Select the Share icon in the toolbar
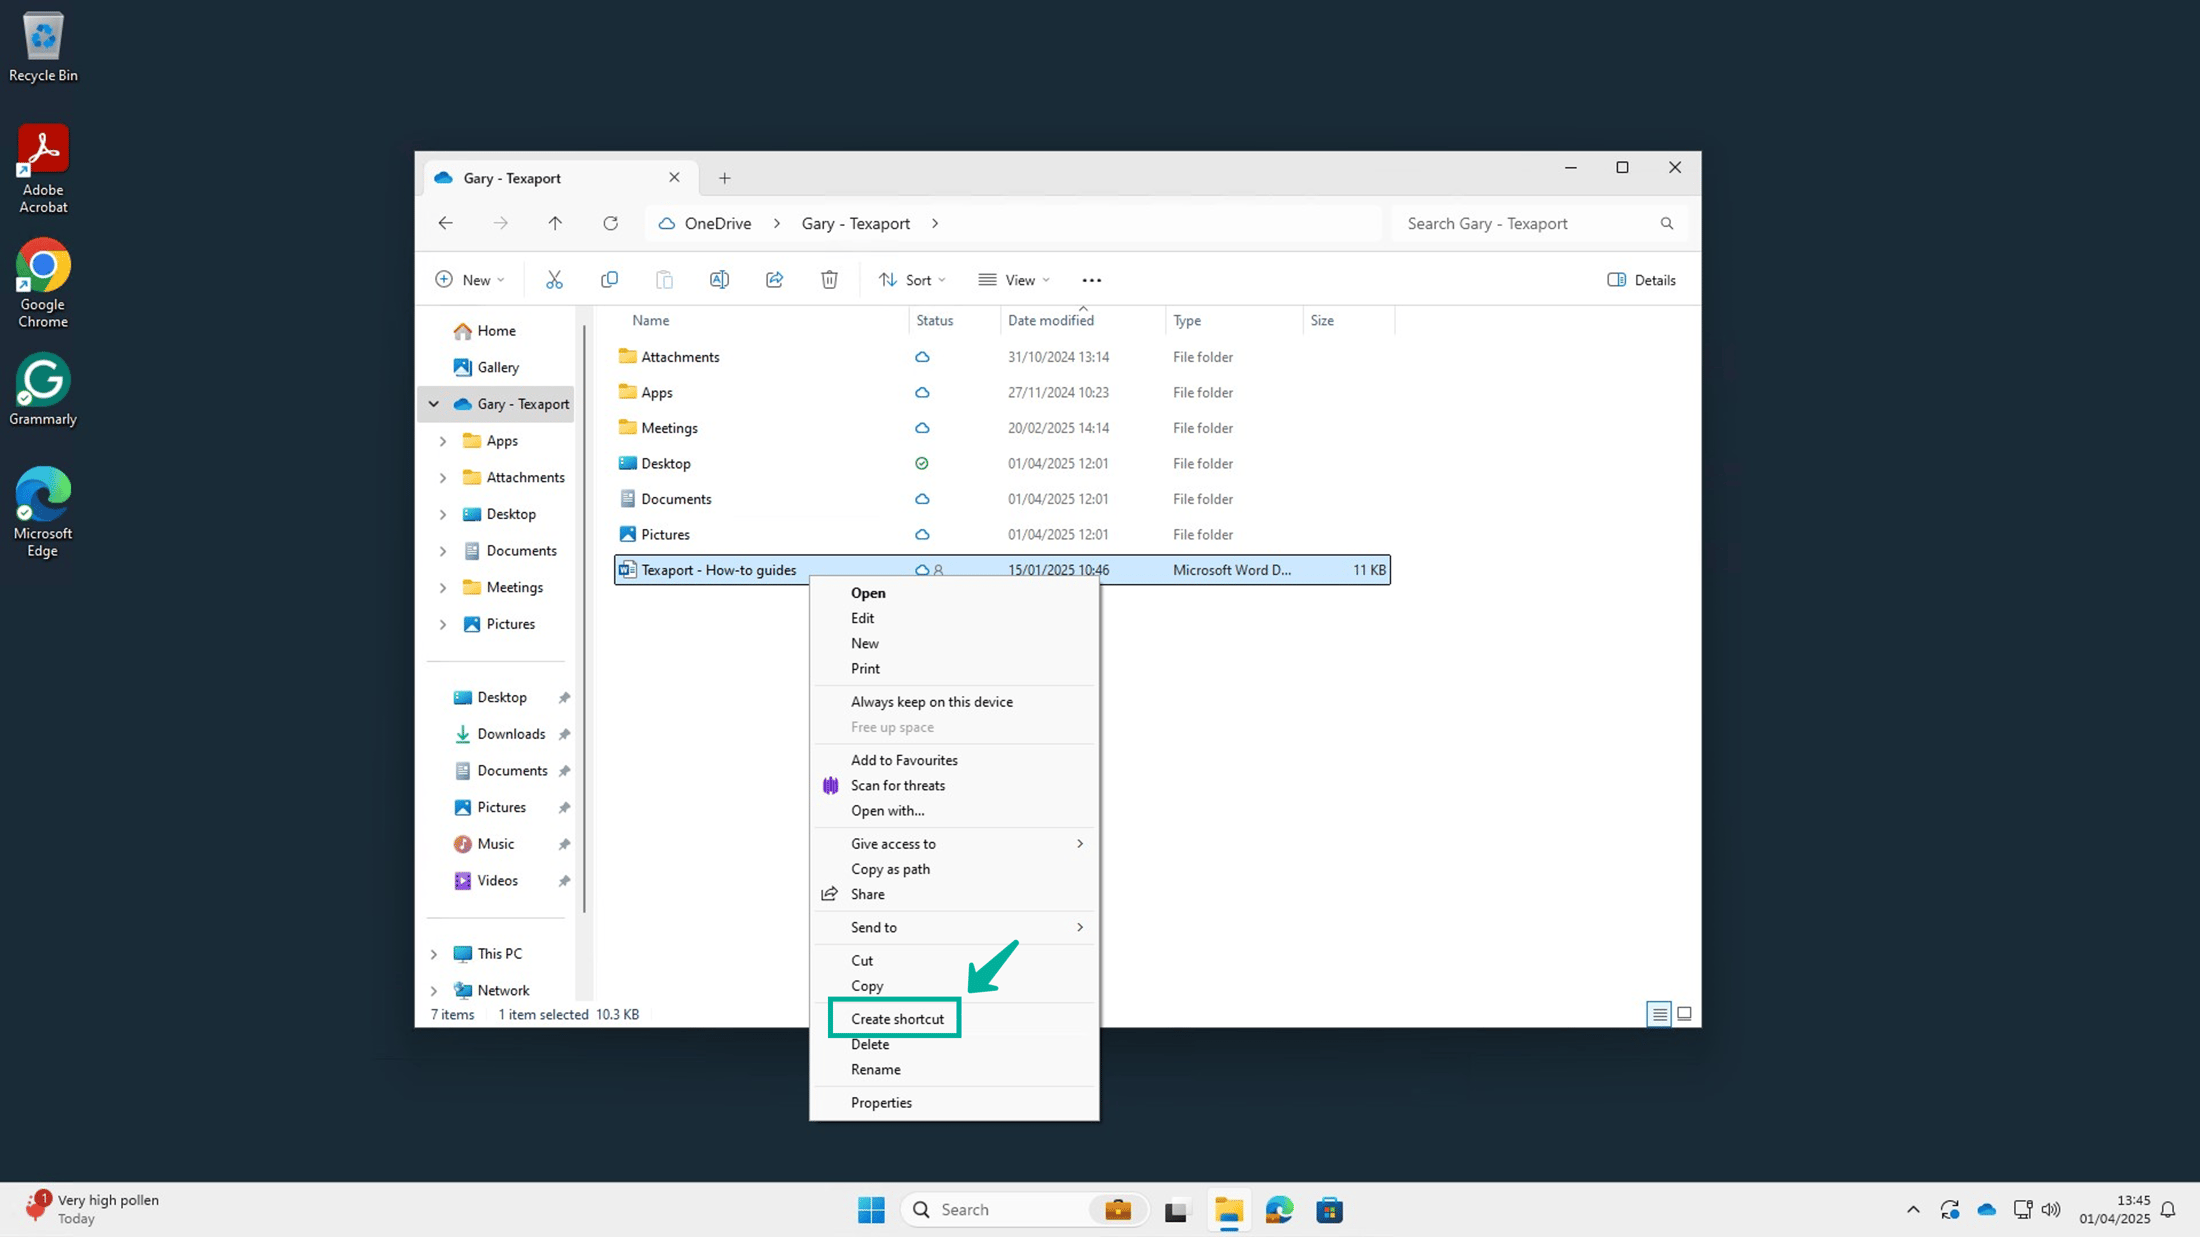Screen dimensions: 2200x1237 774,279
